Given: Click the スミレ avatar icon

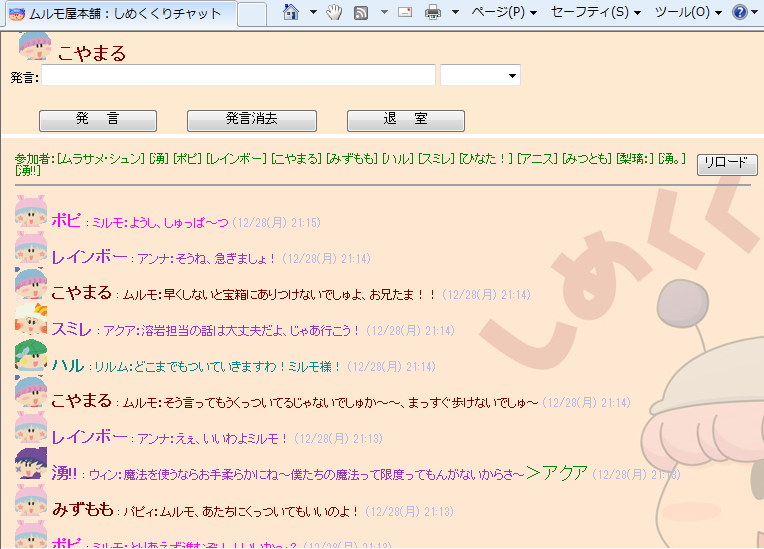Looking at the screenshot, I should point(31,320).
